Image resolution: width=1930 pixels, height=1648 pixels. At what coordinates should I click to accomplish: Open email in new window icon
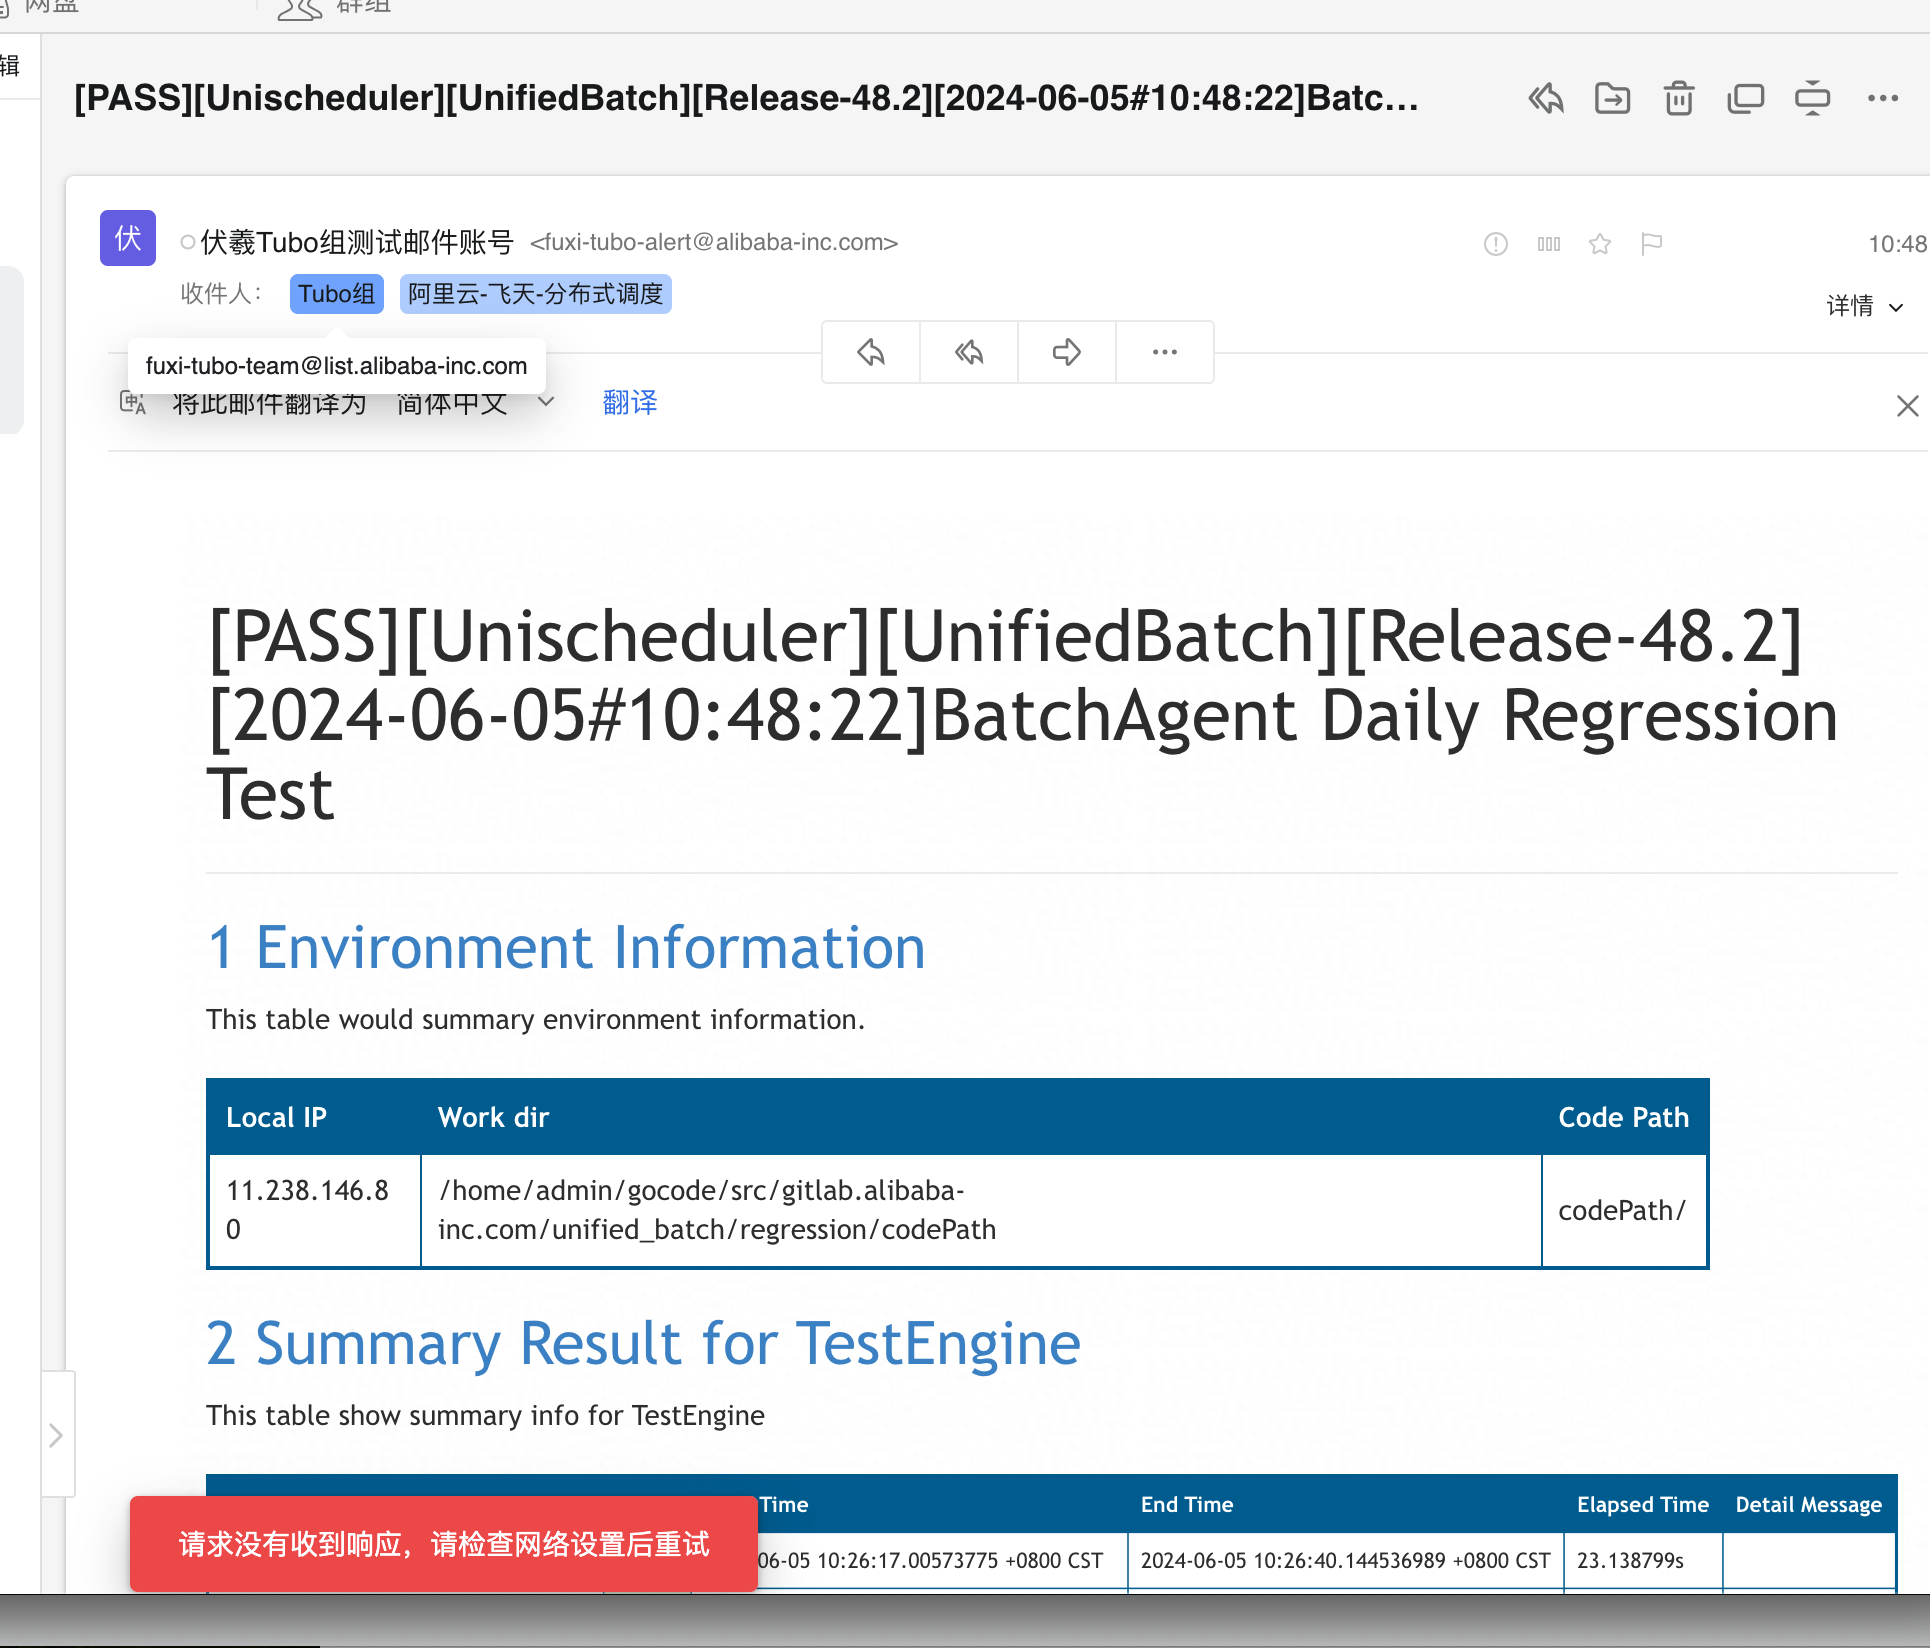(x=1746, y=99)
